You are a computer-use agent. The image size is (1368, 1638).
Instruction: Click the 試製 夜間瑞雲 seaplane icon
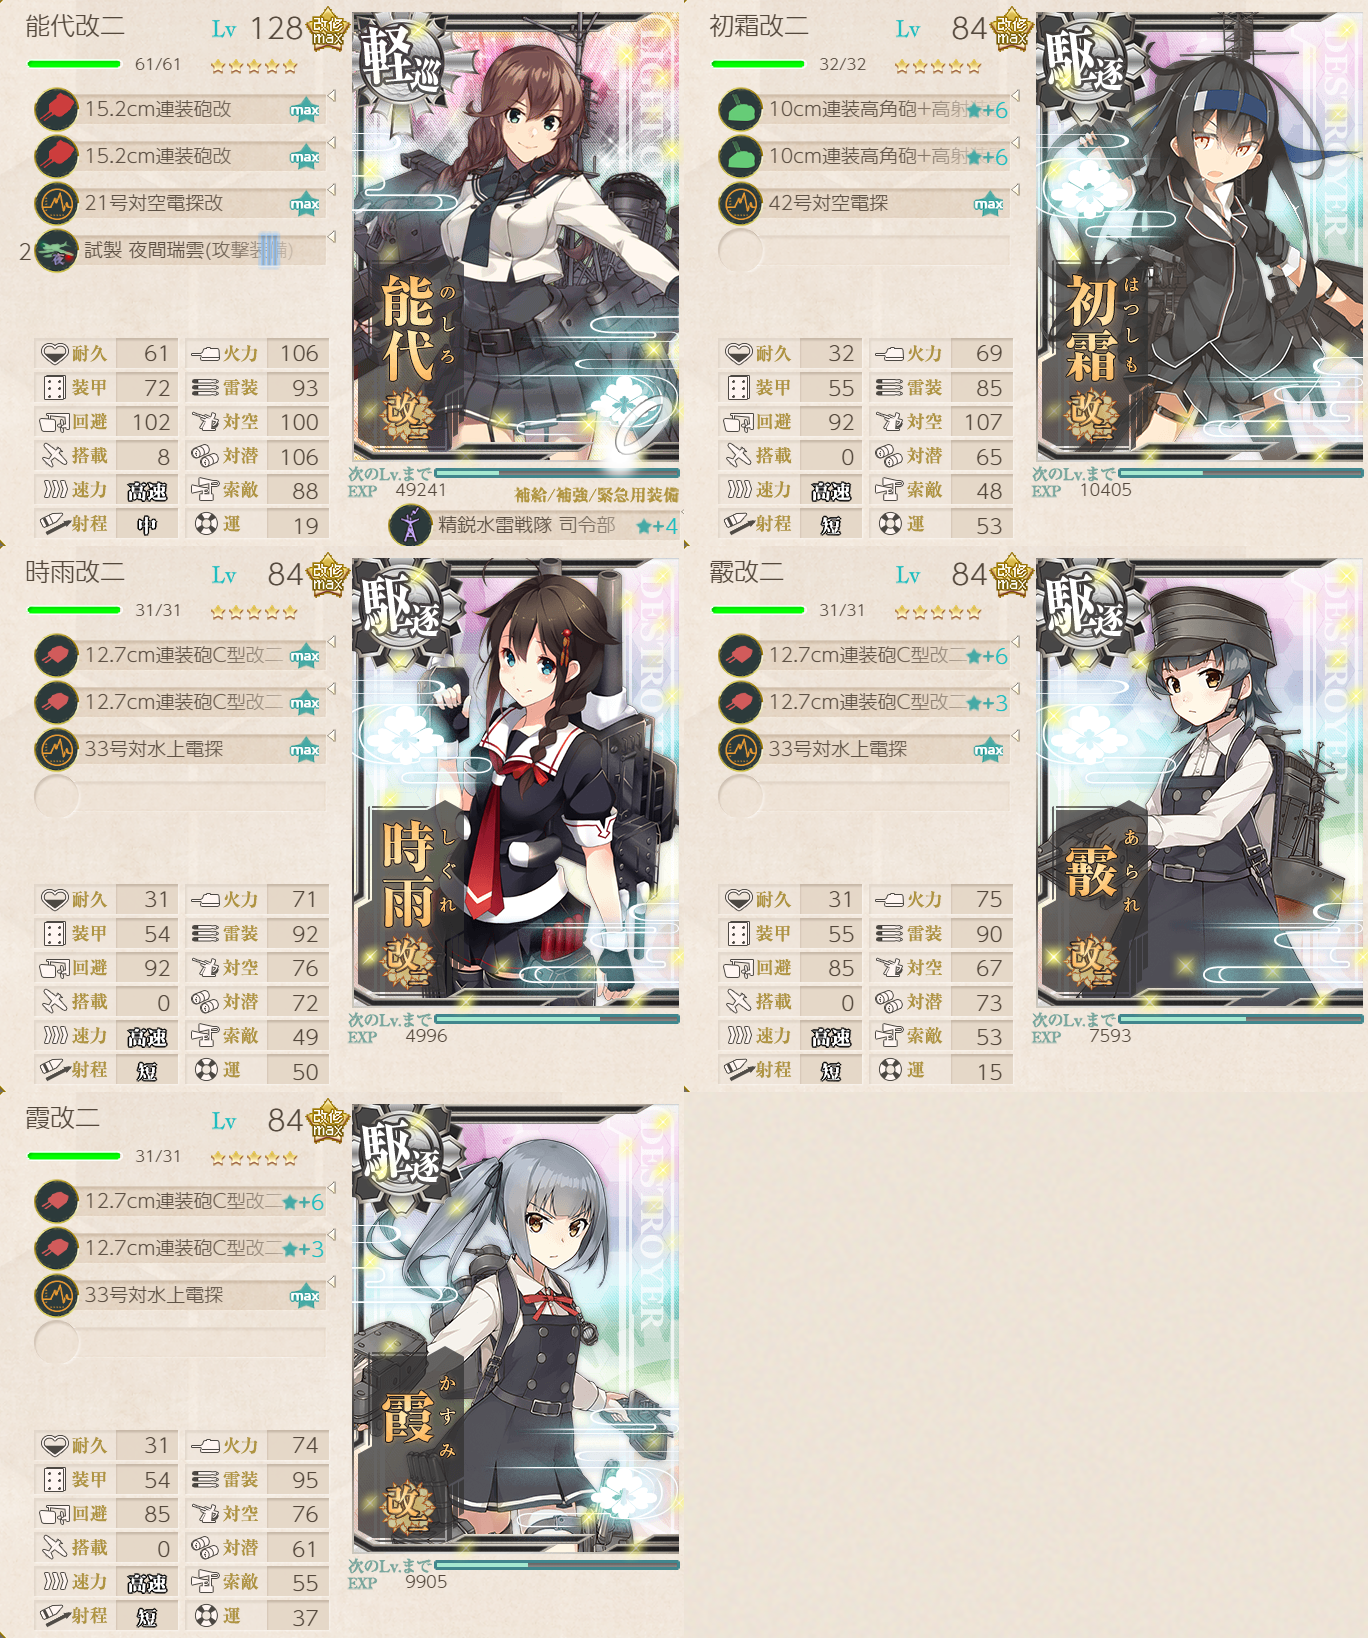56,250
